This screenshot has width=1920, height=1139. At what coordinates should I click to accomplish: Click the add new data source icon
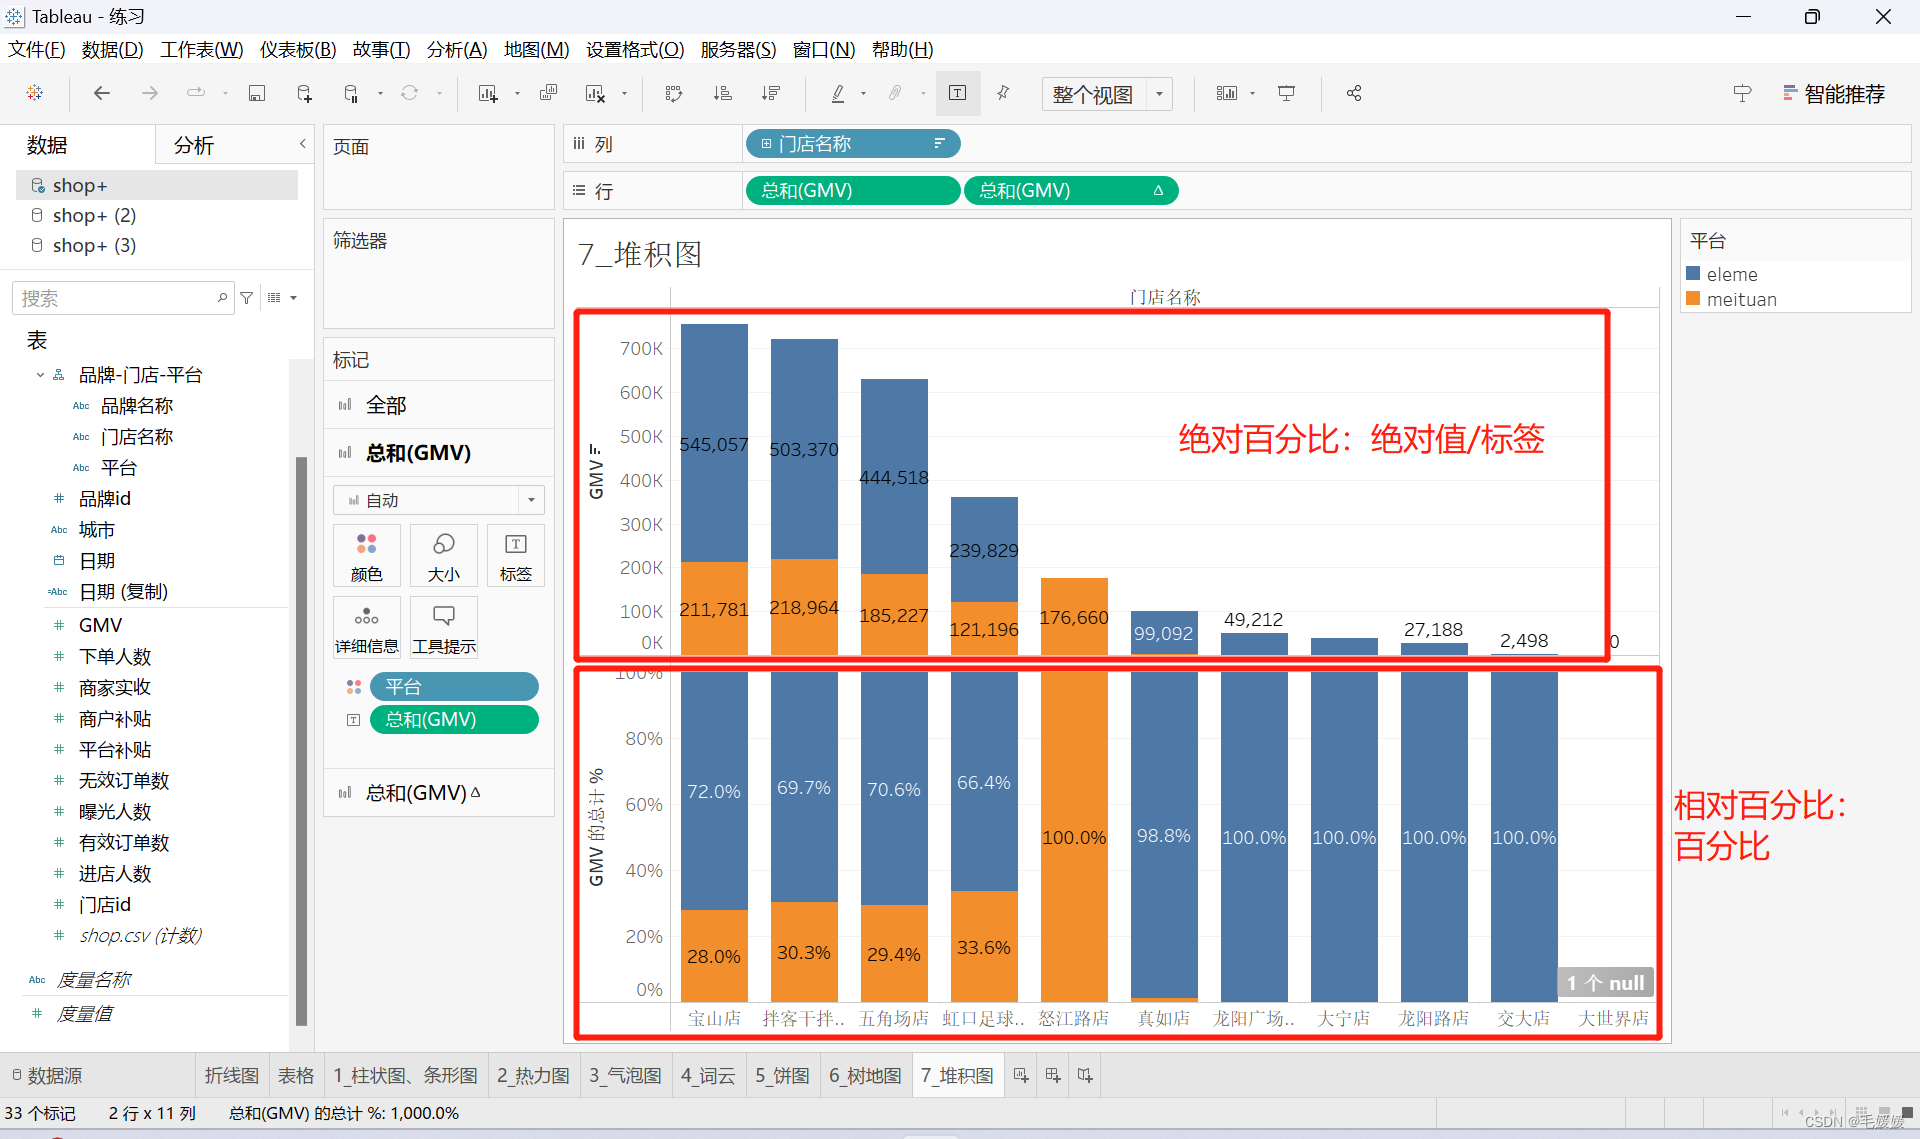[x=305, y=93]
